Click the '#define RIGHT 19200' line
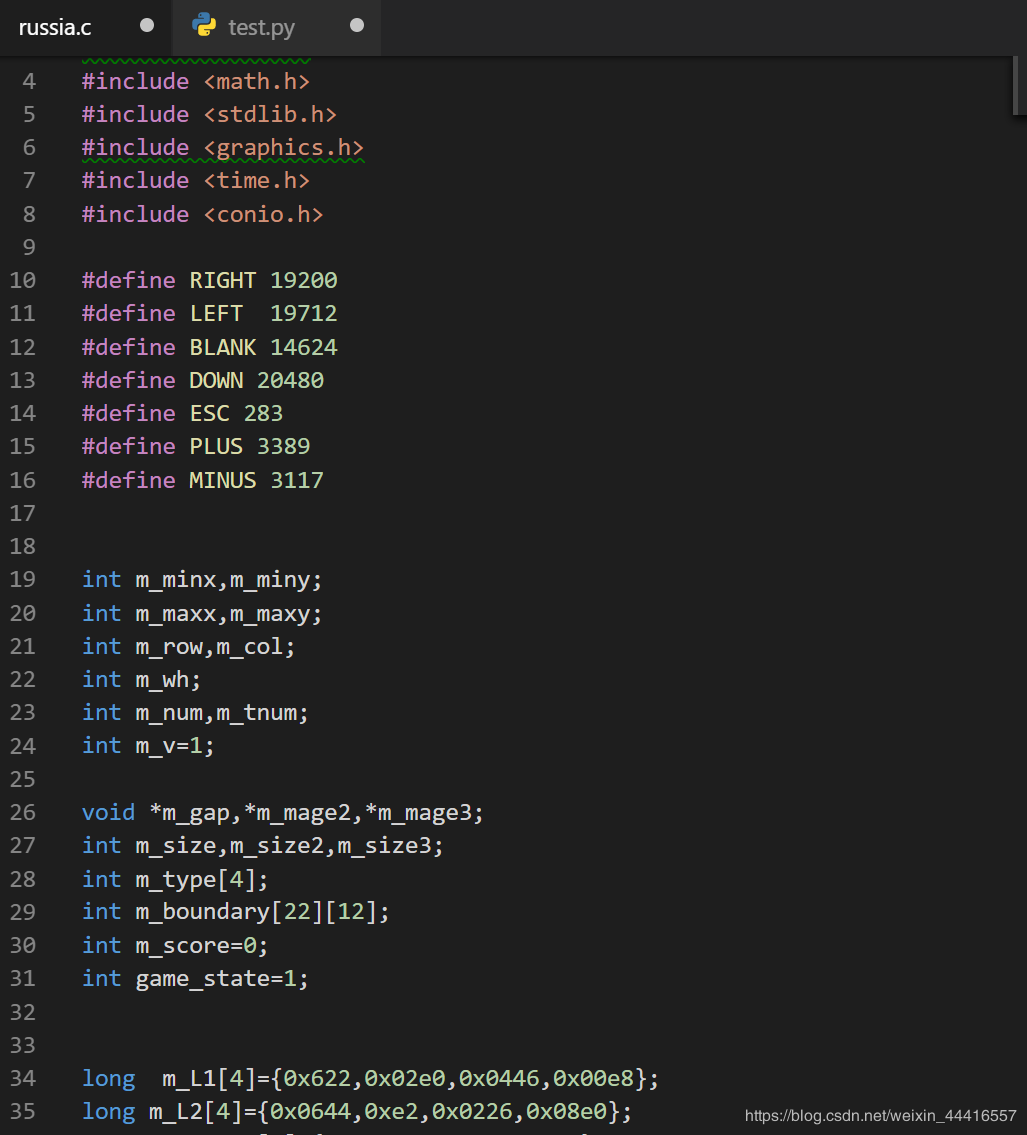The image size is (1027, 1135). click(209, 280)
